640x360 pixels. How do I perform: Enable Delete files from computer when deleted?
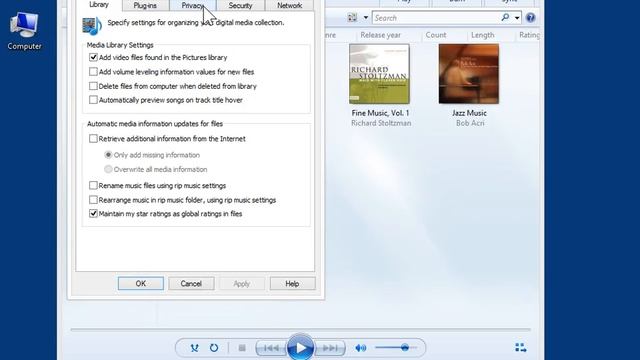(x=93, y=86)
